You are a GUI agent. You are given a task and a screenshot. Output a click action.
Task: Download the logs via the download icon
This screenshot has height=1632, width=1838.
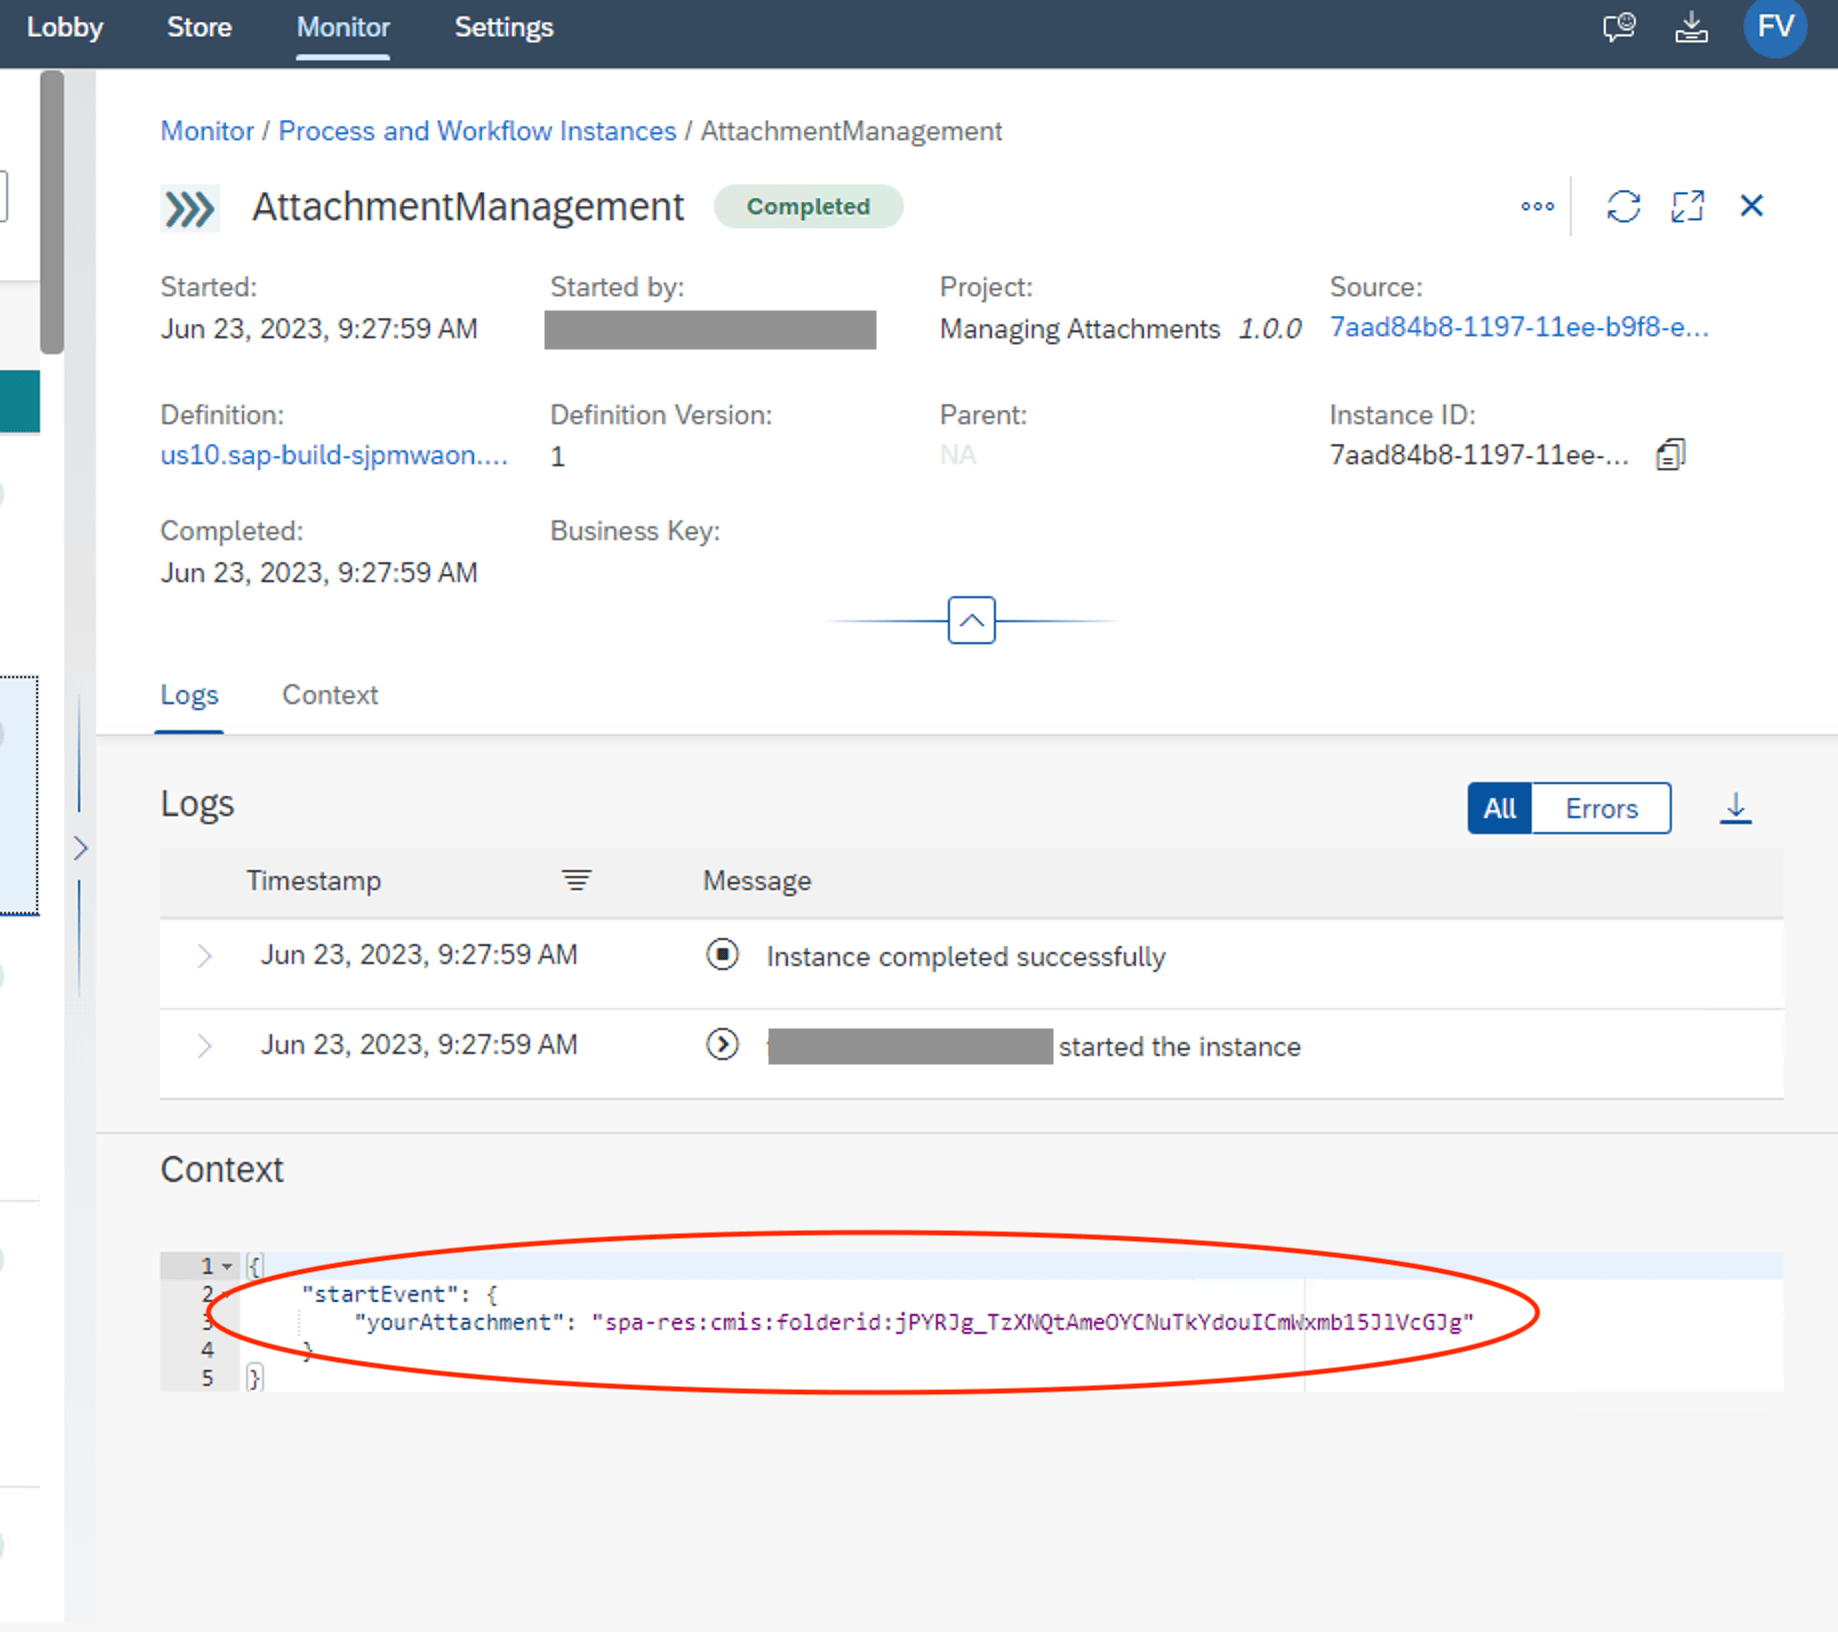point(1735,807)
